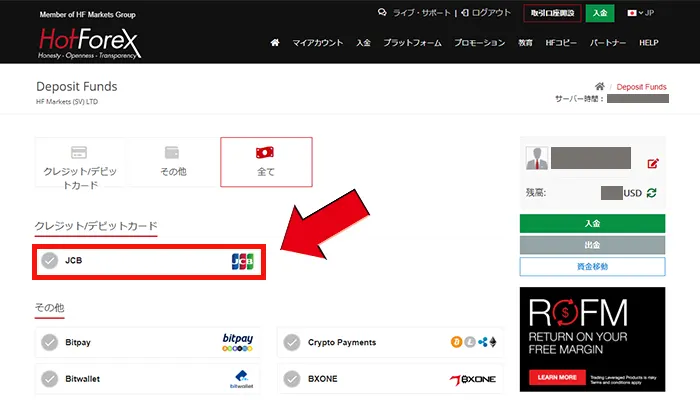Click the wallet icon above その他
This screenshot has height=400, width=700.
click(x=172, y=152)
